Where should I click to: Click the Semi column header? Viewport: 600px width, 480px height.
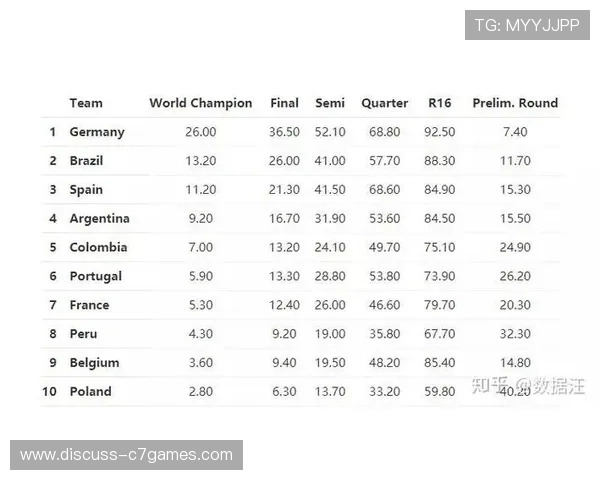[x=330, y=103]
